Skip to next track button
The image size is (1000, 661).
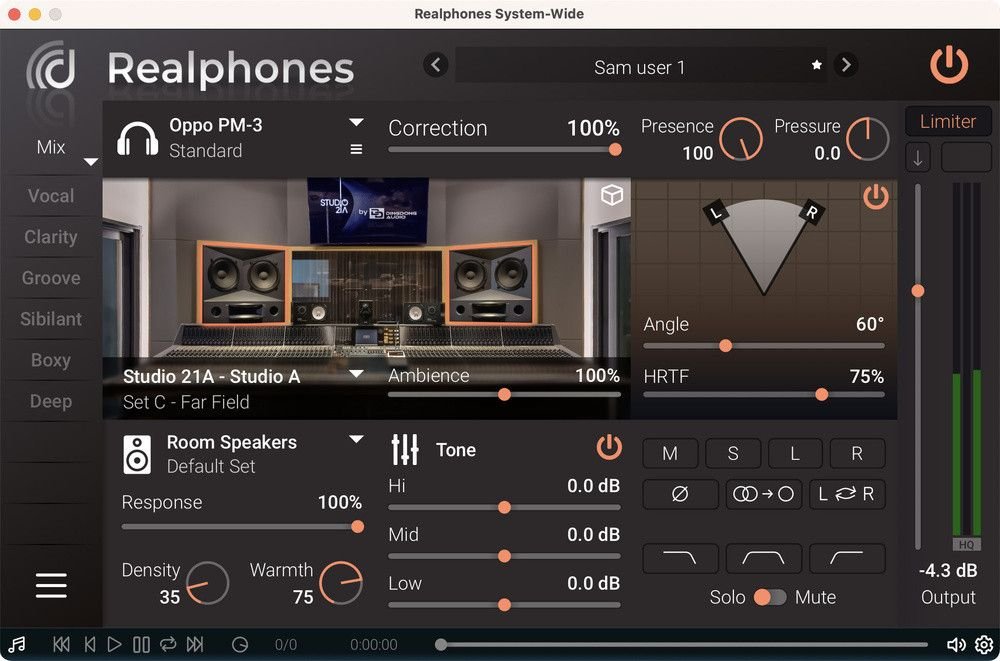point(195,644)
